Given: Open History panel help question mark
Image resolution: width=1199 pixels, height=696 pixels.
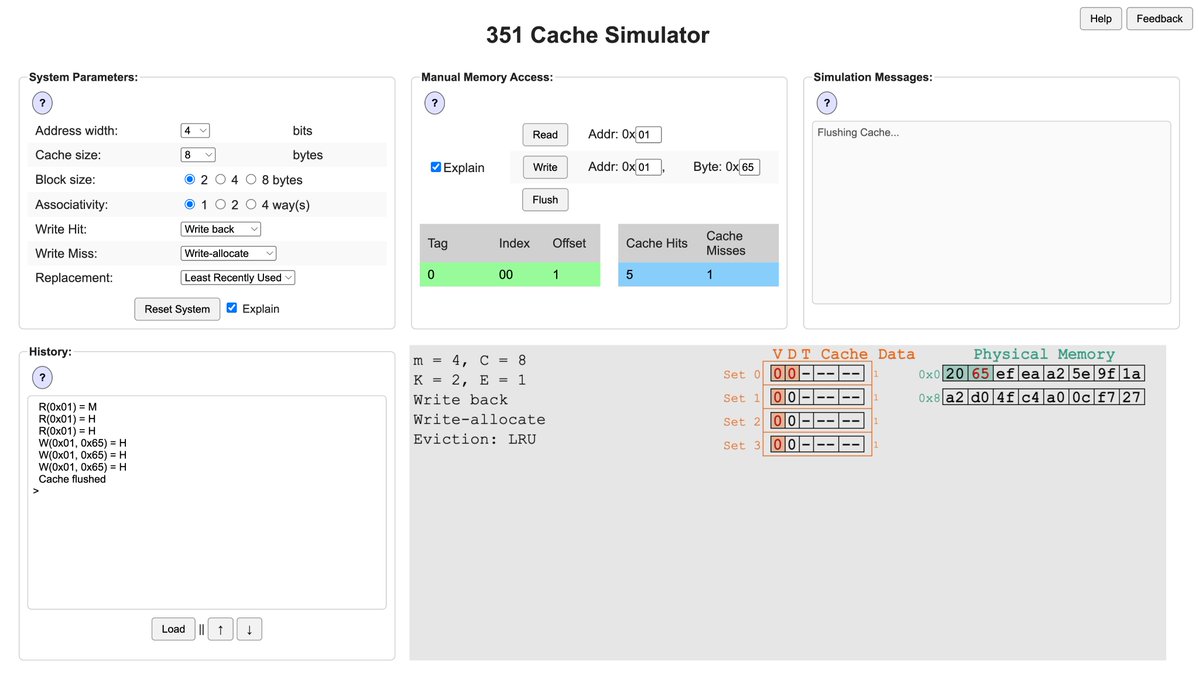Looking at the screenshot, I should pos(42,377).
